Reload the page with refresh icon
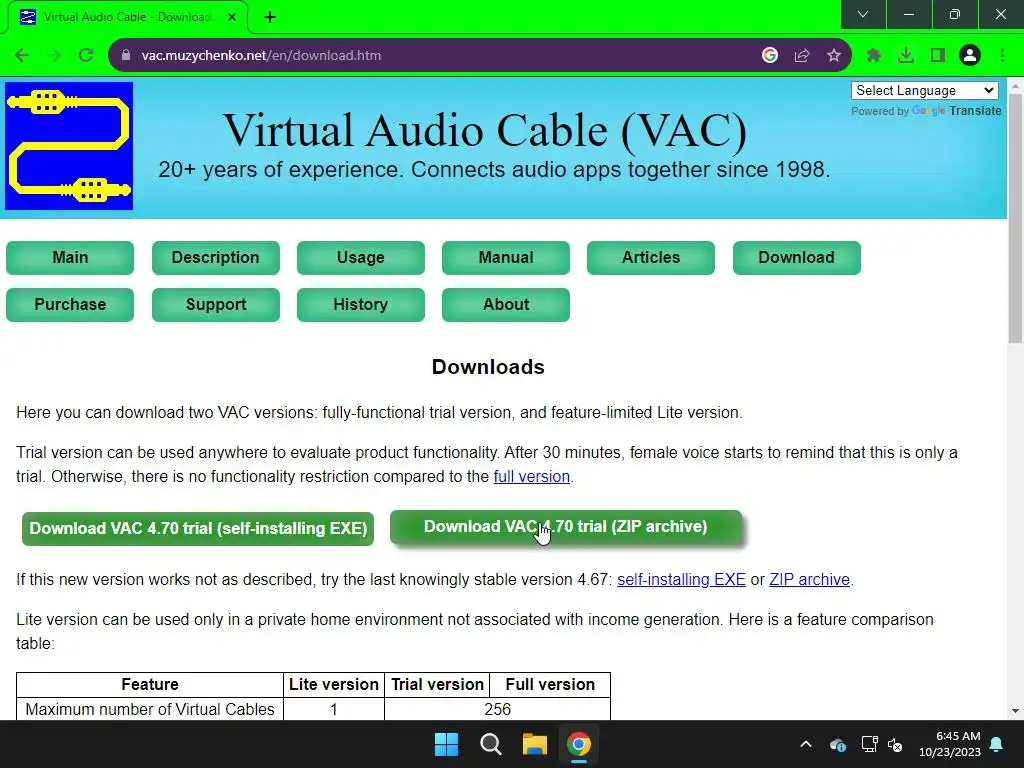The height and width of the screenshot is (768, 1024). tap(86, 56)
